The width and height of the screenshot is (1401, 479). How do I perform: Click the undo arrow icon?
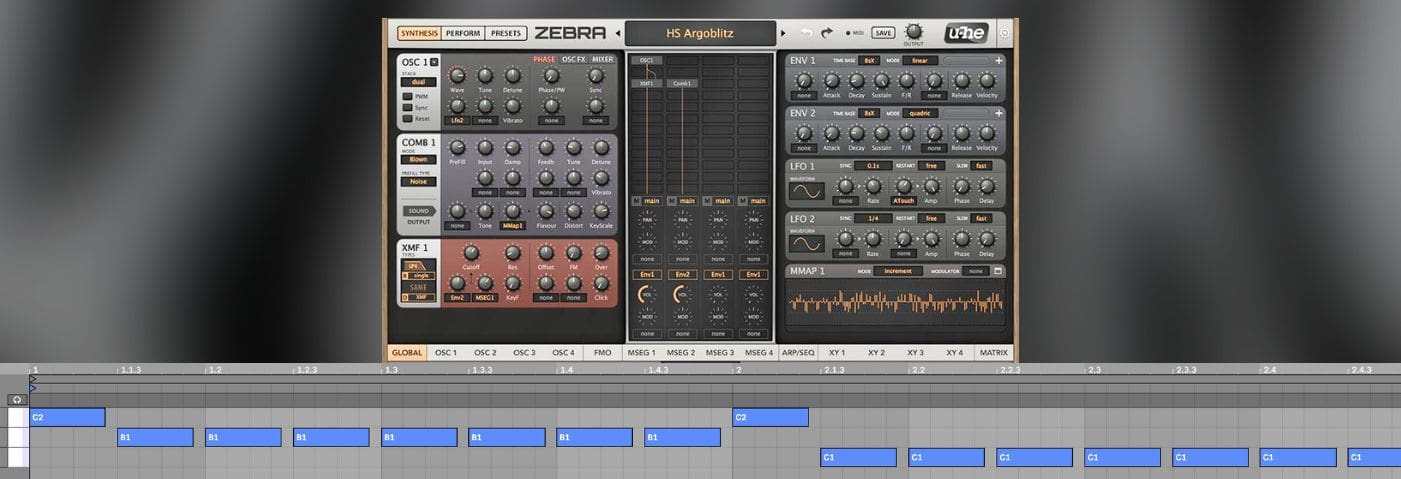click(x=806, y=33)
